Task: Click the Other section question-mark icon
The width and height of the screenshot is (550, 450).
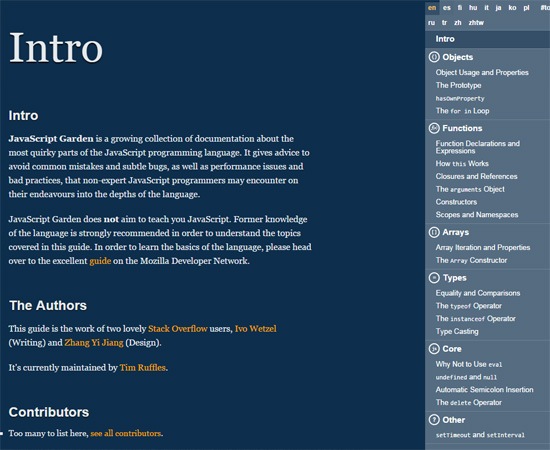Action: tap(434, 420)
